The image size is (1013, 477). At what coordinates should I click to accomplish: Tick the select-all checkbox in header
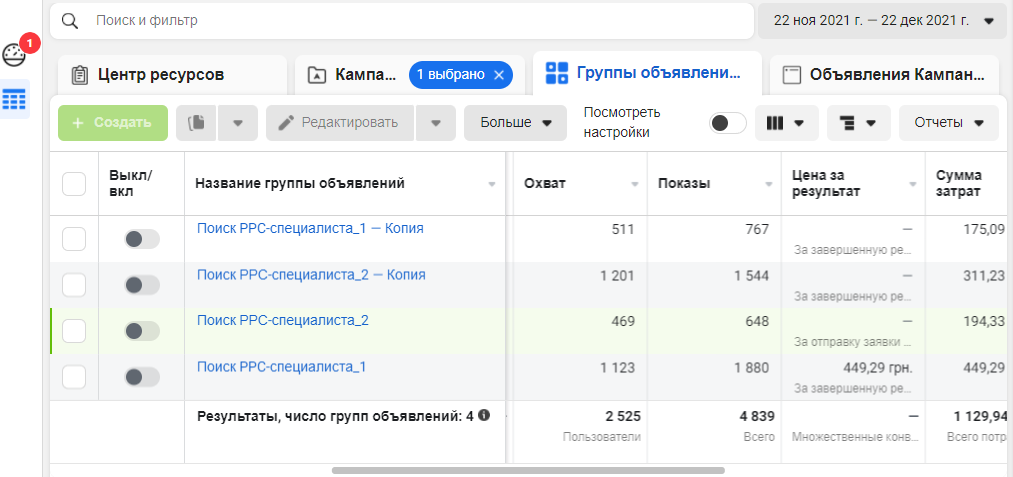tap(74, 184)
